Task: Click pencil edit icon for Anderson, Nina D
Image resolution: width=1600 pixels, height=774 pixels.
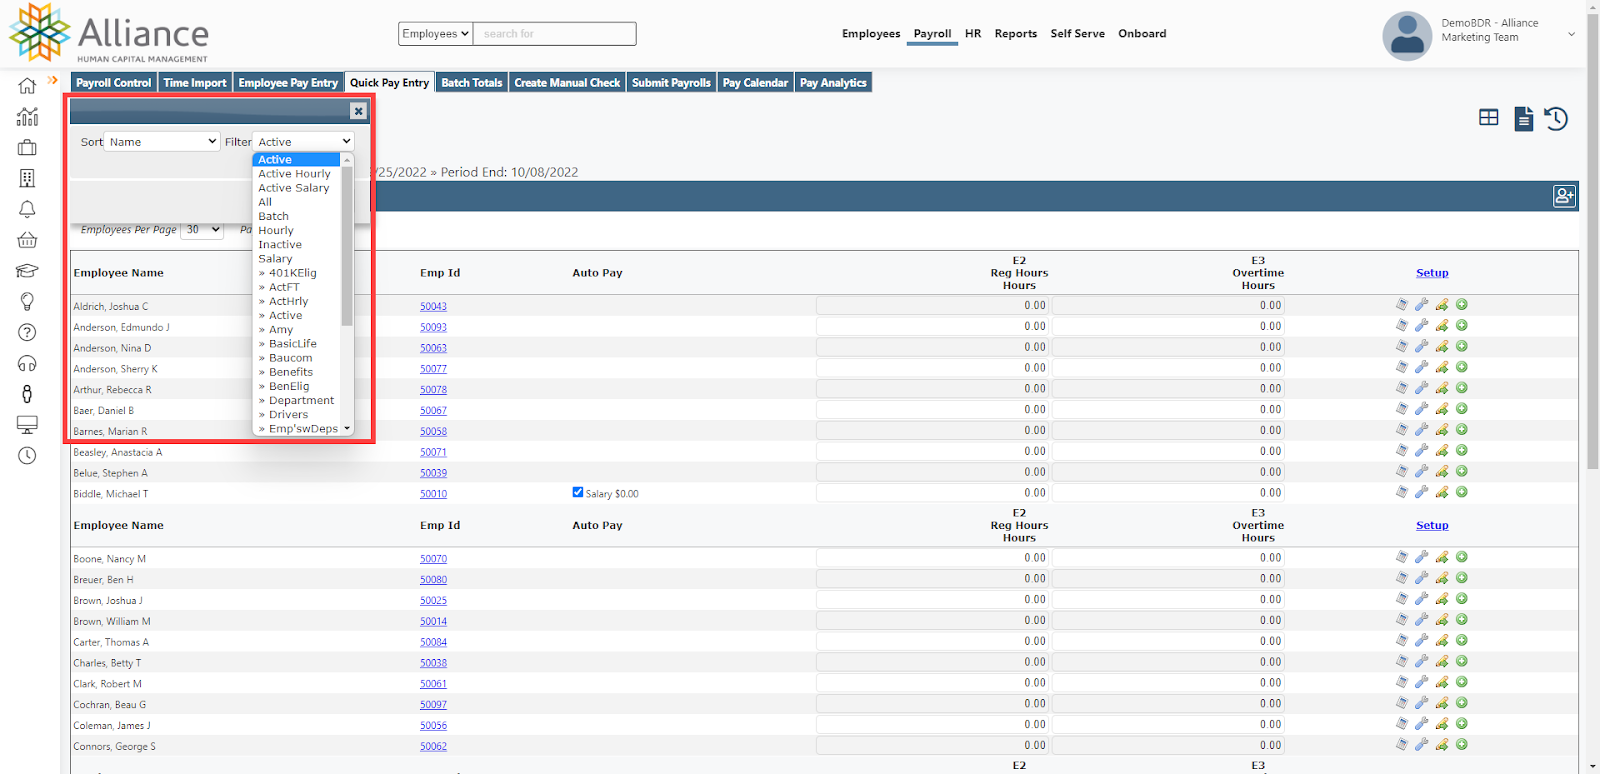Action: pyautogui.click(x=1442, y=347)
